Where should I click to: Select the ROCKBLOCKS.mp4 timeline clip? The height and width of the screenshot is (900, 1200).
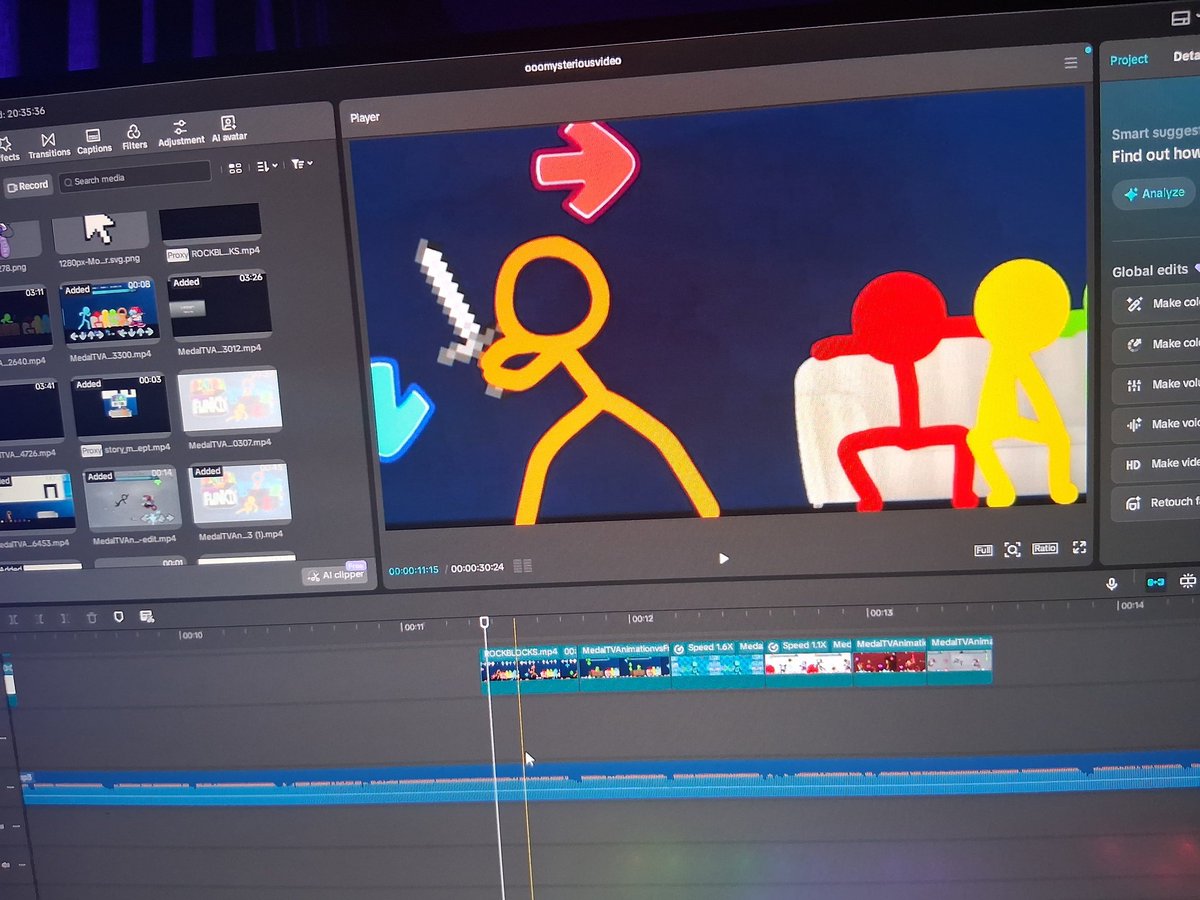click(x=529, y=669)
